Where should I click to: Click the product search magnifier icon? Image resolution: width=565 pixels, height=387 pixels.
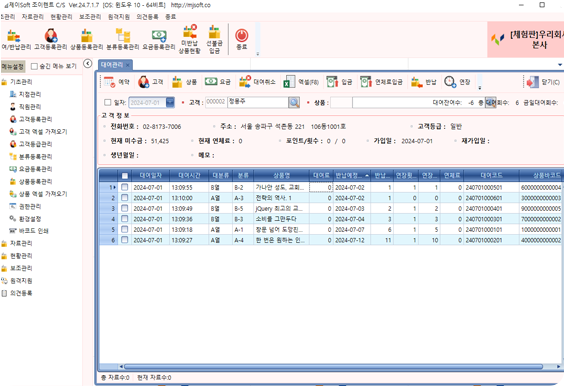tap(490, 103)
